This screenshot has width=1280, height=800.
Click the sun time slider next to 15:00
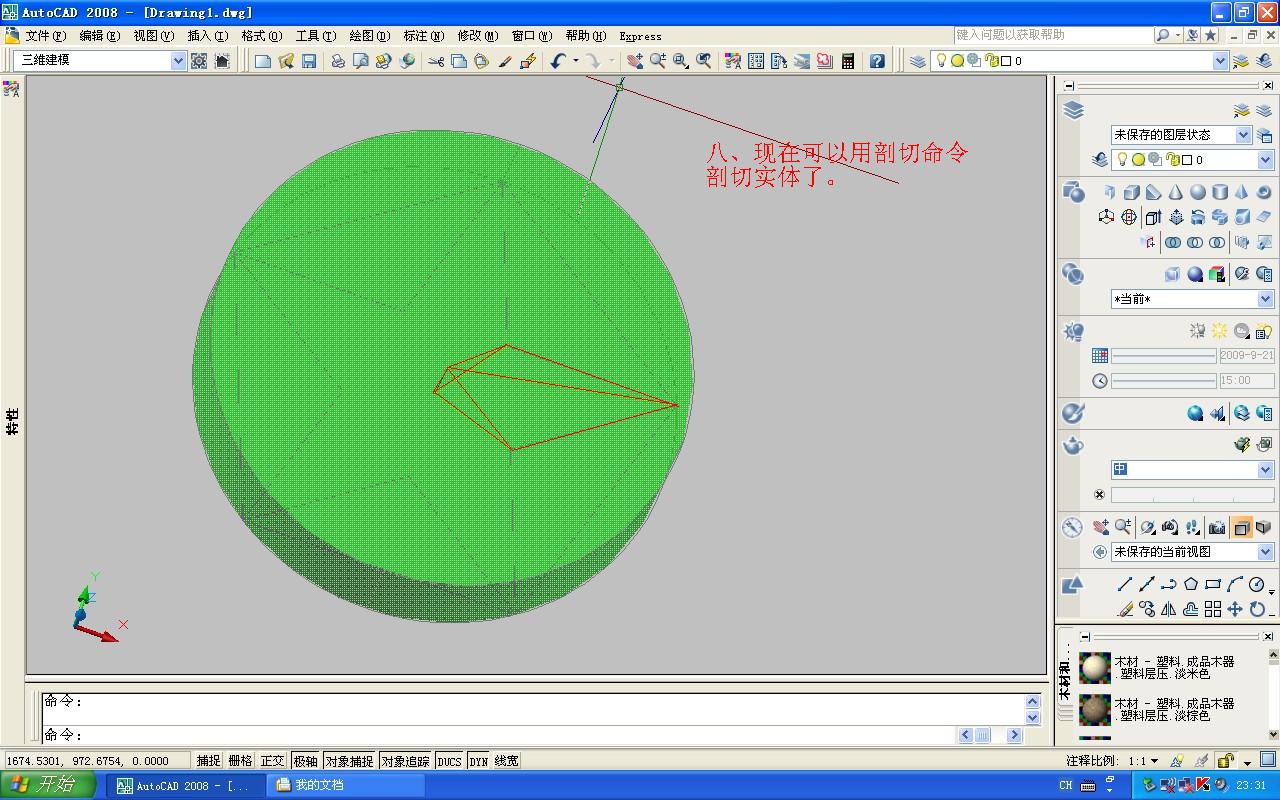[1164, 381]
